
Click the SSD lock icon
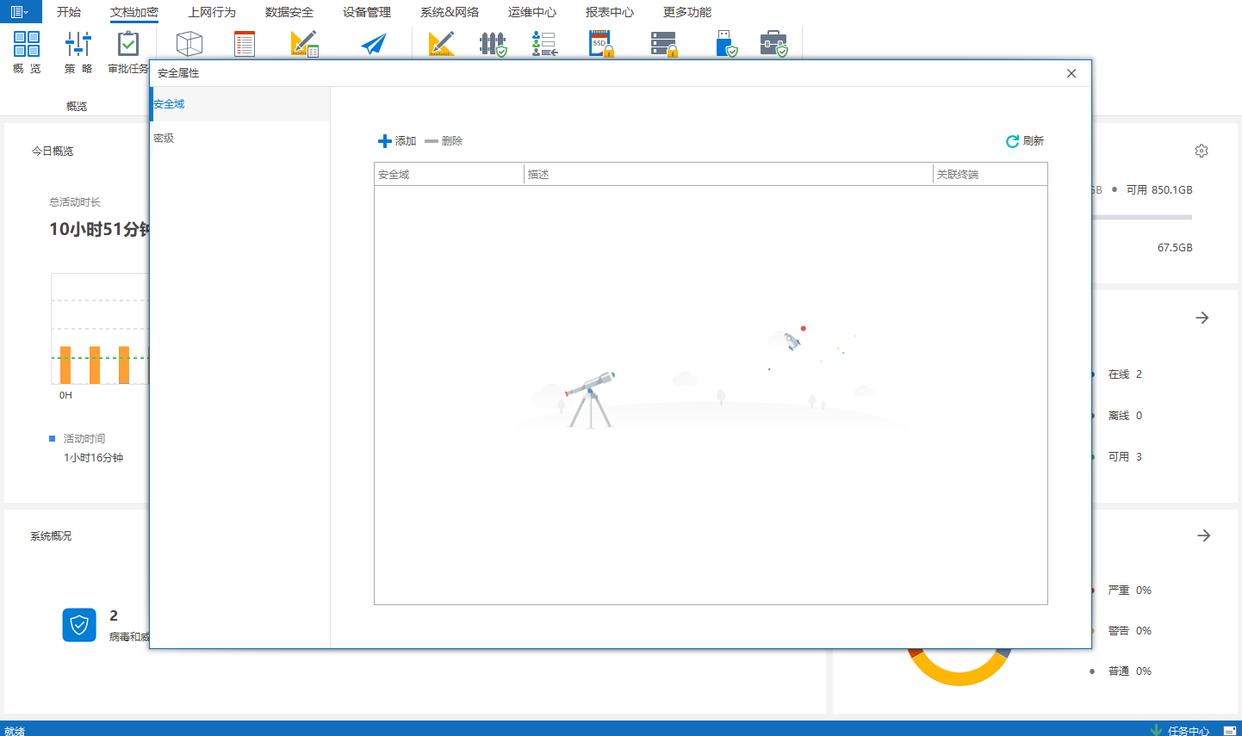click(x=600, y=43)
